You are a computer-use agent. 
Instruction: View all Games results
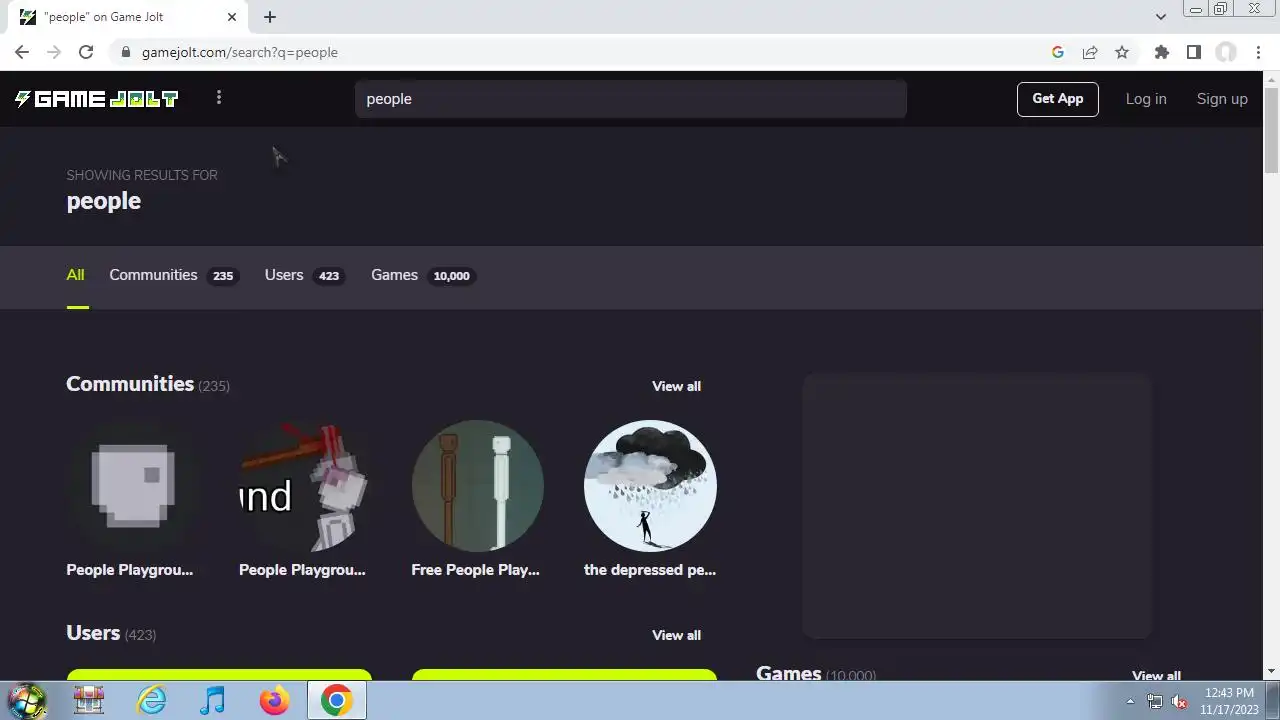pyautogui.click(x=1156, y=676)
